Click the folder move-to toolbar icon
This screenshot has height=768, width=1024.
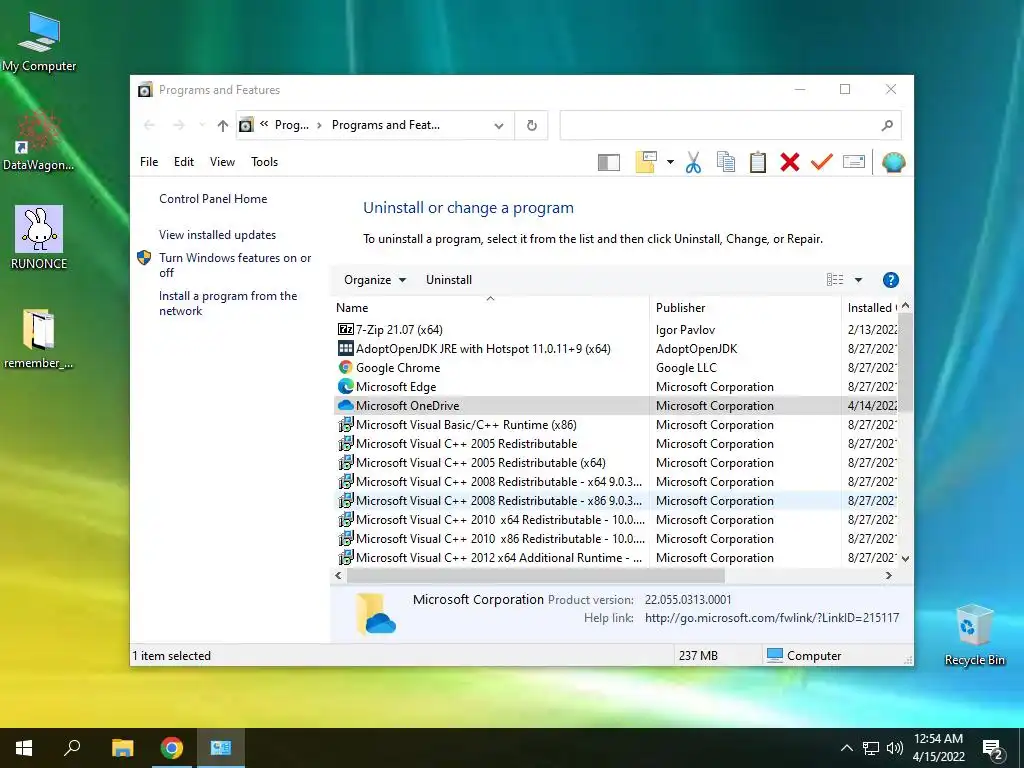645,162
